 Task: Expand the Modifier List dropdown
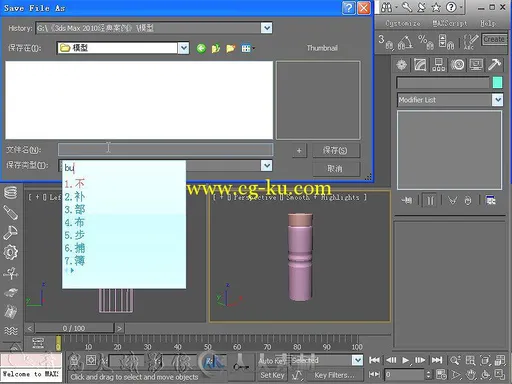coord(498,100)
